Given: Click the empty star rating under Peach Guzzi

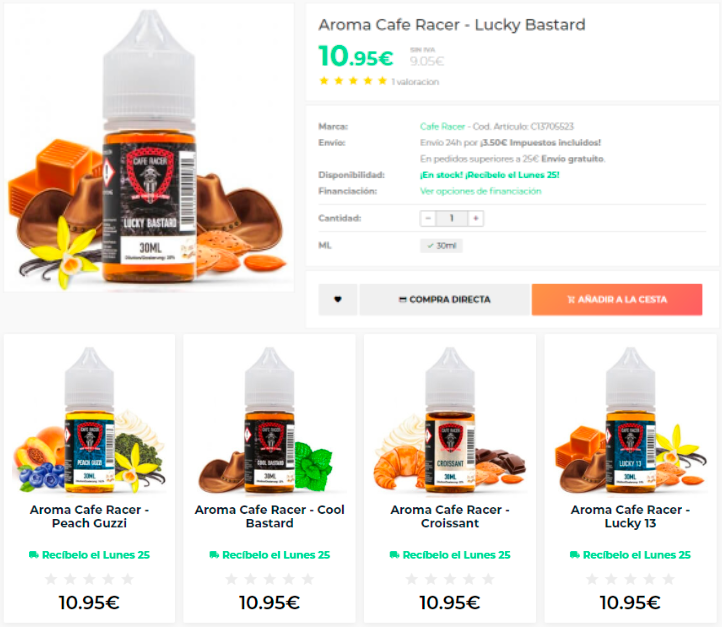Looking at the screenshot, I should tap(89, 579).
